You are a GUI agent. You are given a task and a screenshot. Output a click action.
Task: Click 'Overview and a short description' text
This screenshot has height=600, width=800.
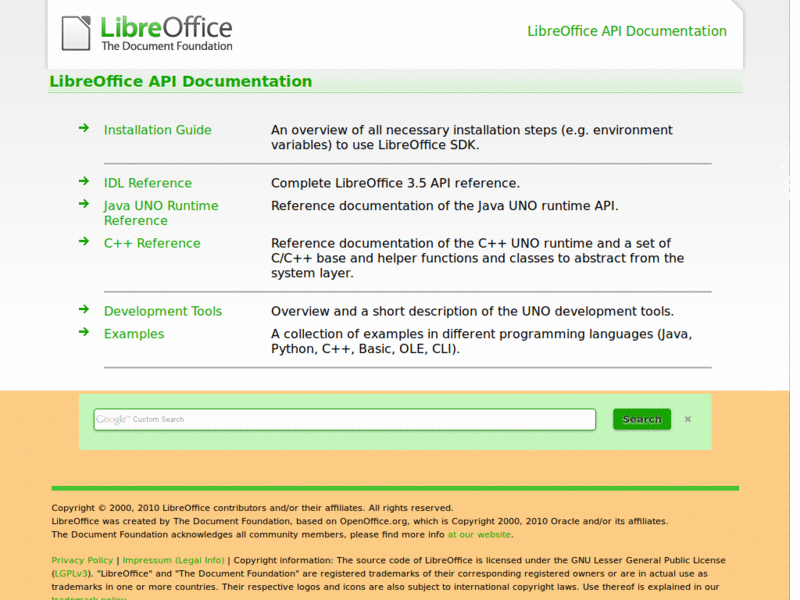tap(472, 311)
